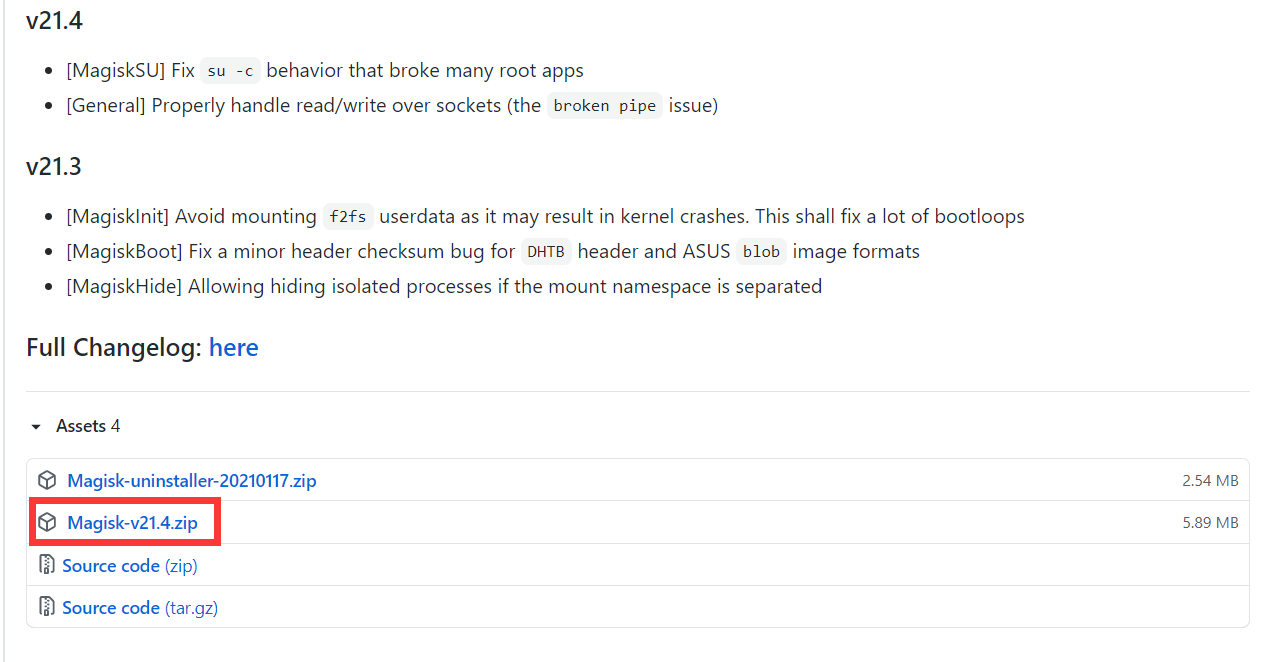Open the Source code (zip) link

[130, 566]
